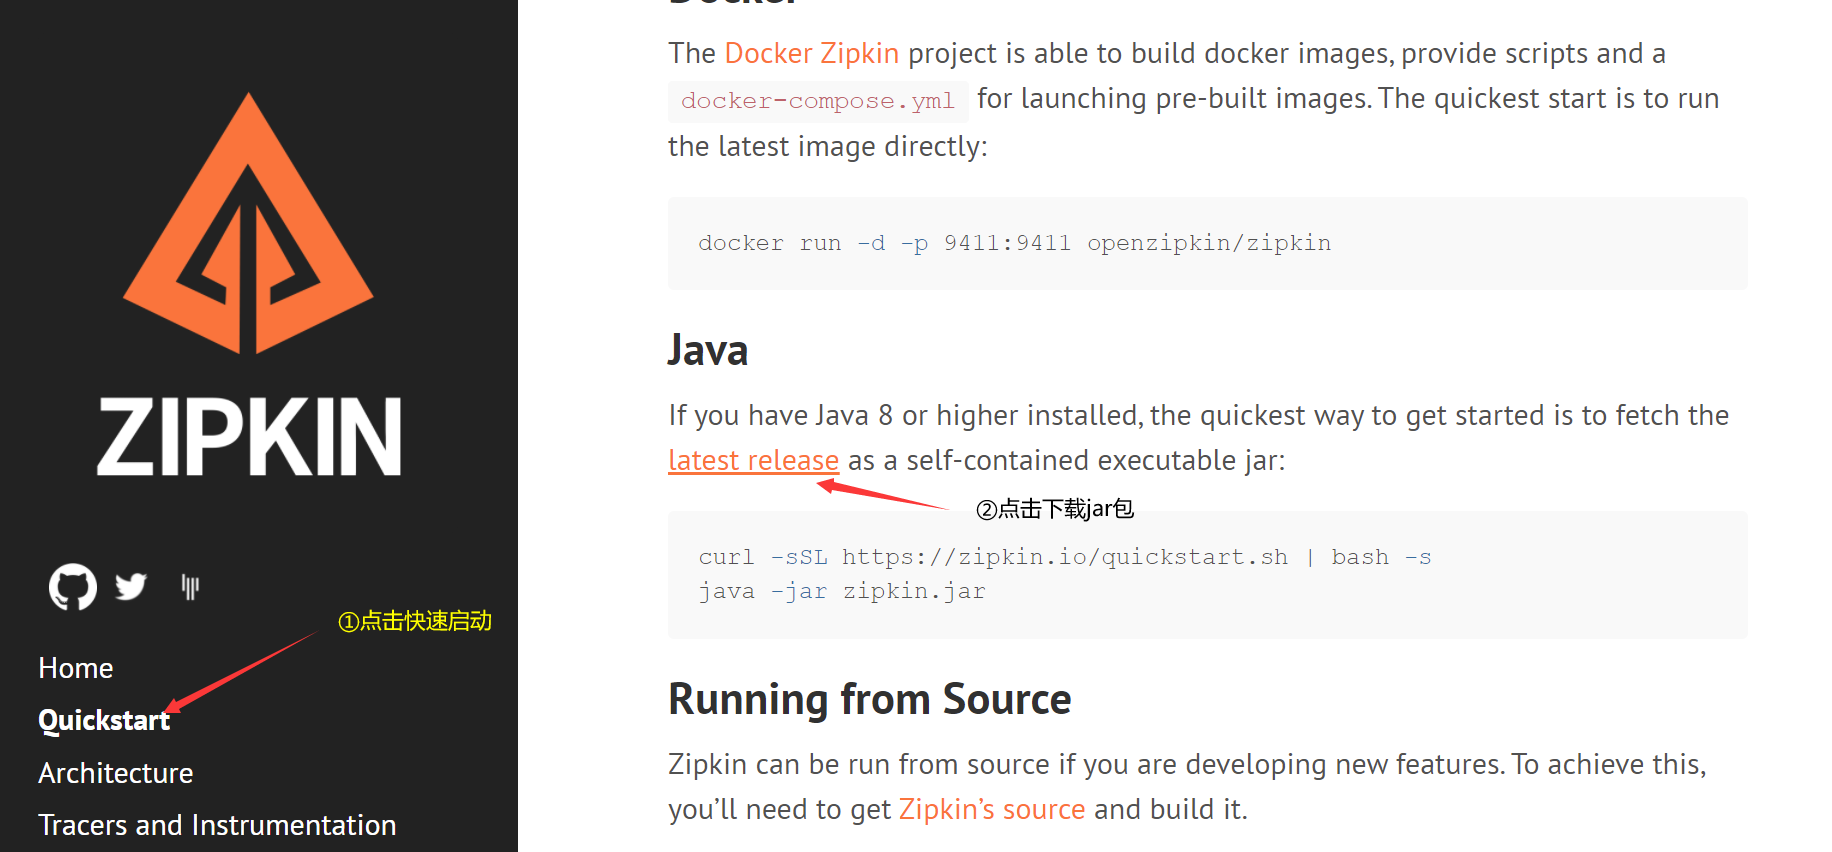Go to the Home page

pos(76,668)
